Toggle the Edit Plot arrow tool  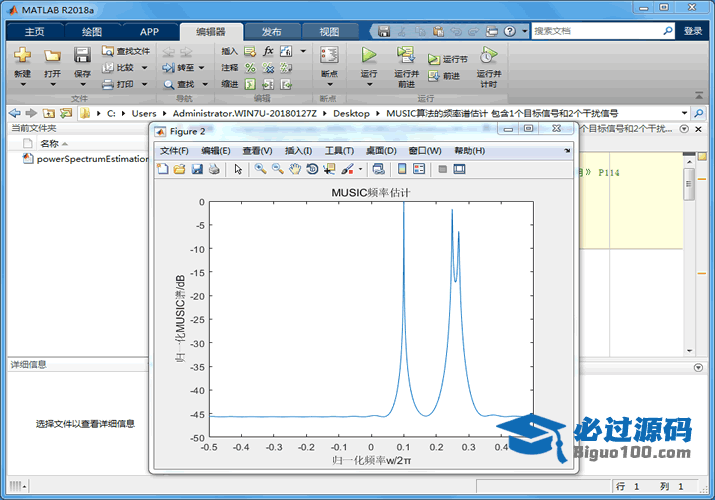coord(238,169)
